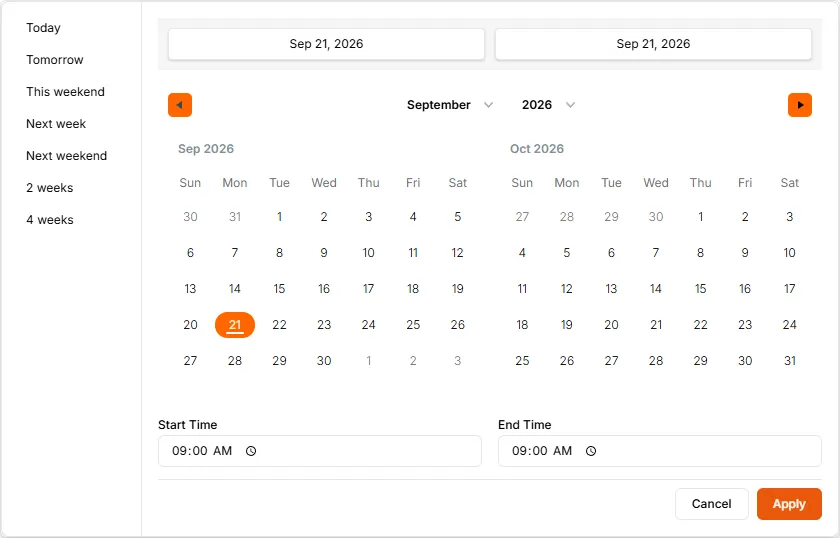Choose the Next week preset
The width and height of the screenshot is (840, 538).
(x=56, y=124)
